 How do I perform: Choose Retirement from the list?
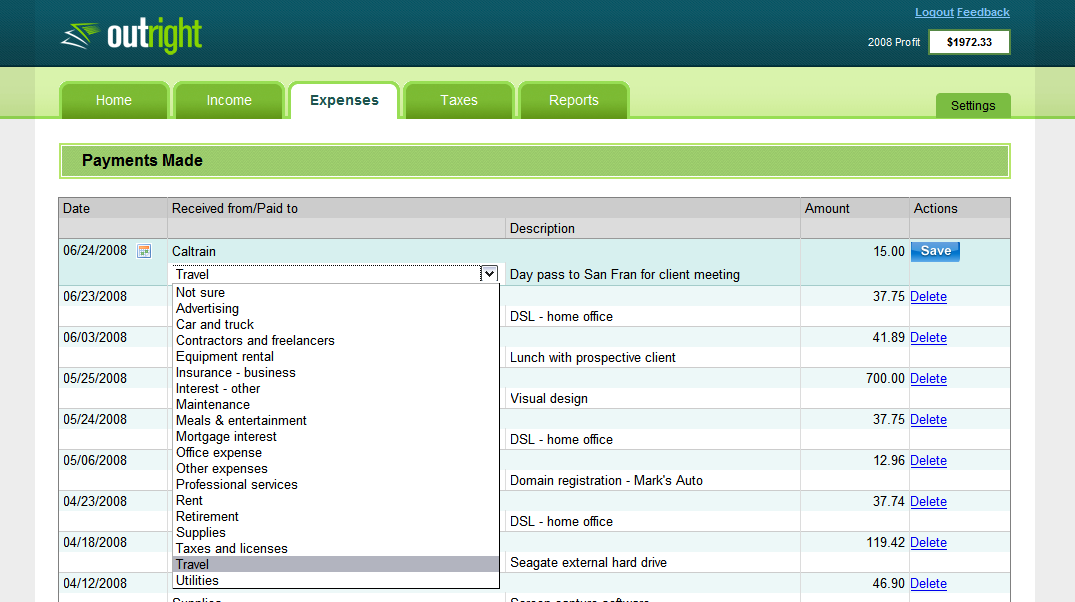click(x=335, y=516)
